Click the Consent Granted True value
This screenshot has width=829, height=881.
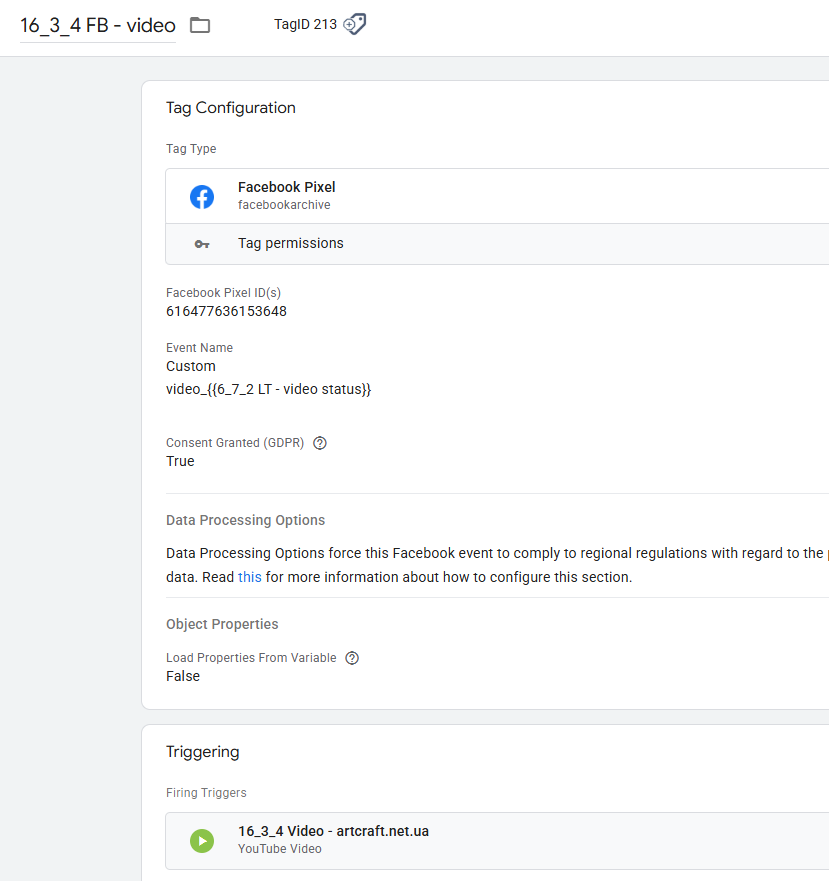pos(180,461)
